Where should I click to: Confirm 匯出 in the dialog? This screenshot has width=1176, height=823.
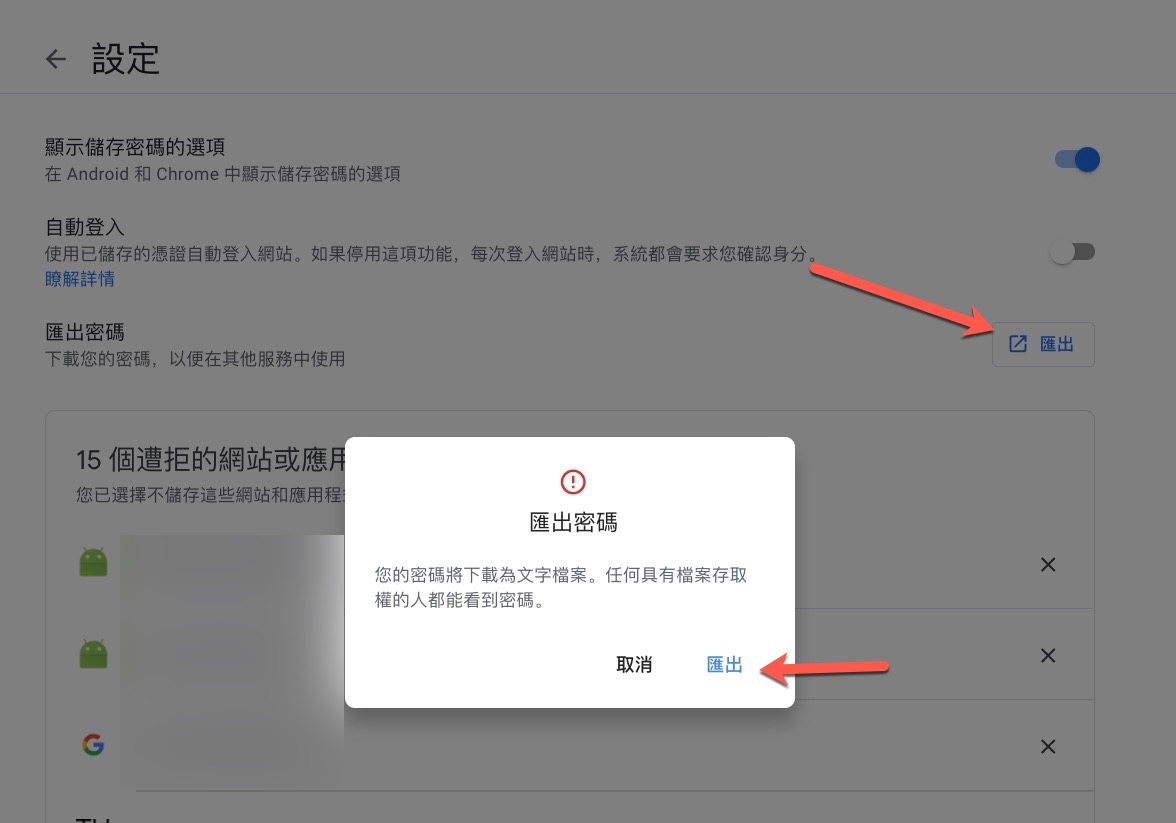tap(724, 665)
